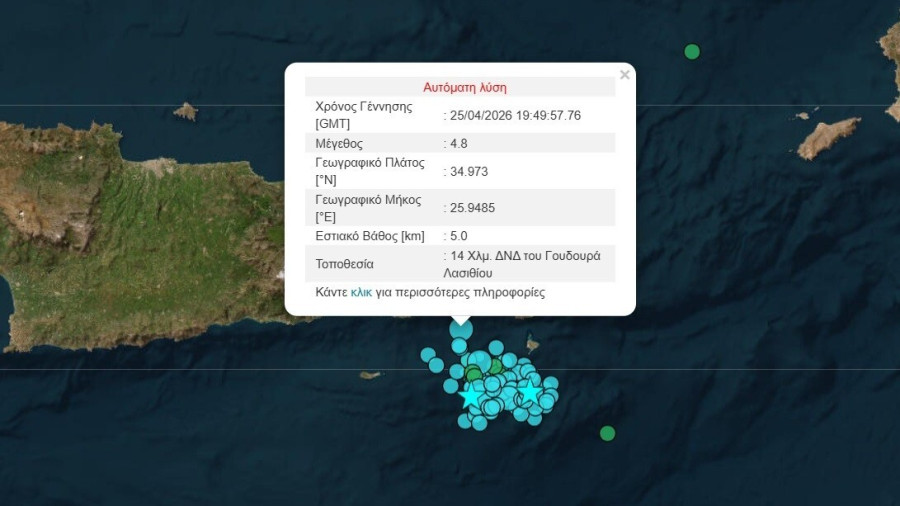The width and height of the screenshot is (900, 506).
Task: Click the elongated island east of the popup
Action: tap(828, 138)
